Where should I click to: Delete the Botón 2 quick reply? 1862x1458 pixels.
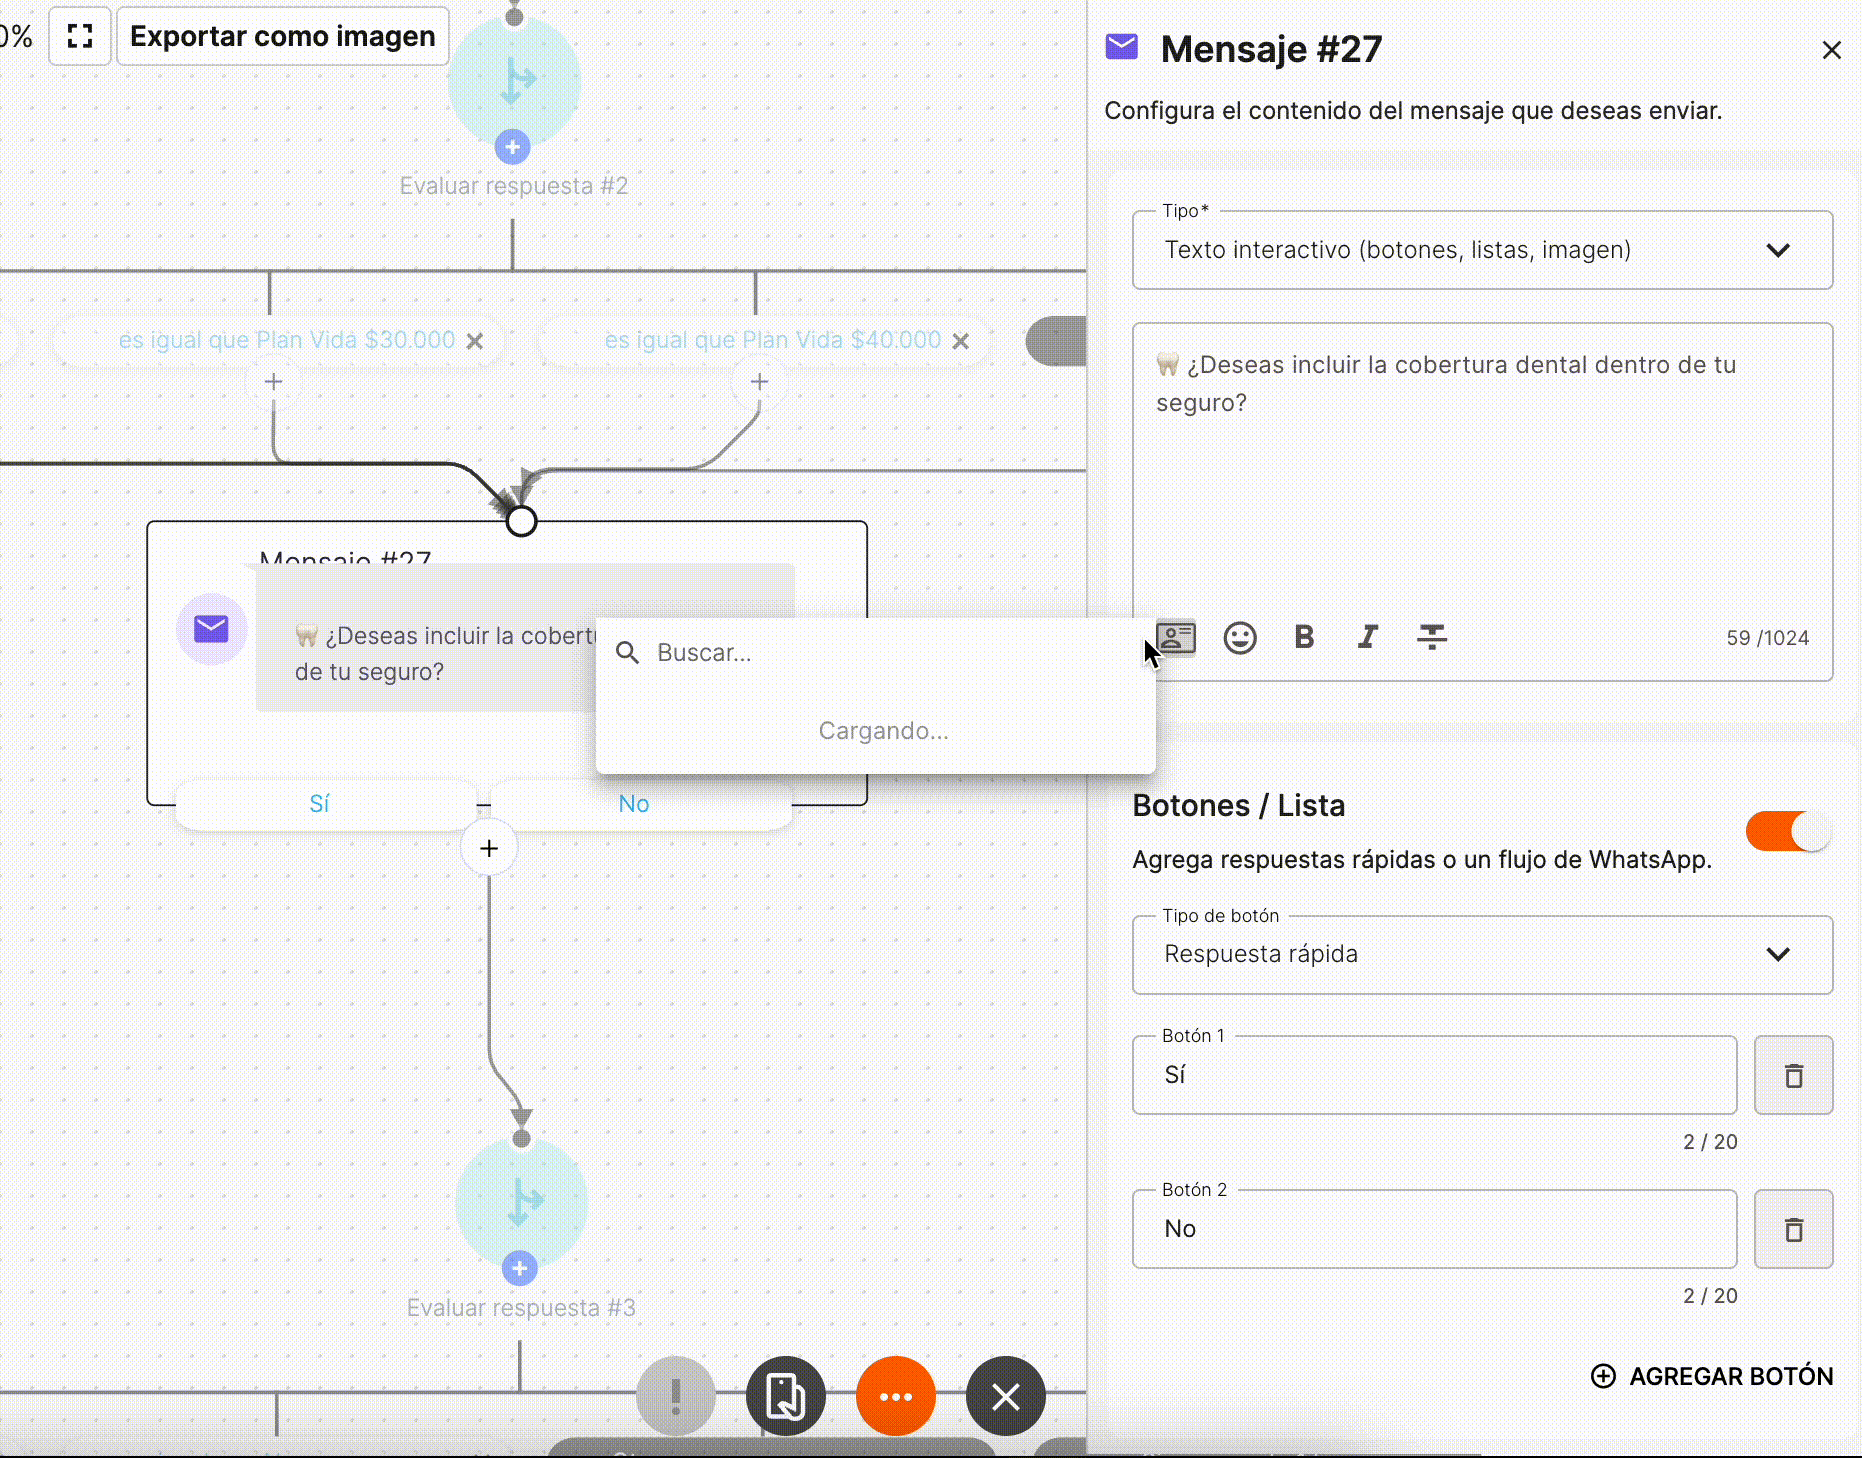[1793, 1229]
